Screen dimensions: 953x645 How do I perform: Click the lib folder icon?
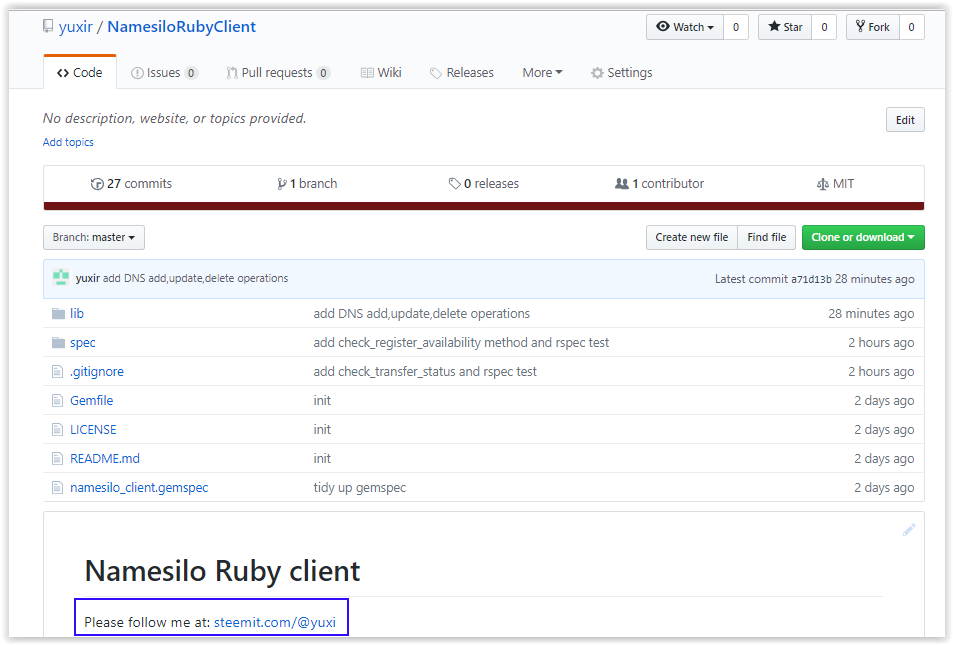58,314
